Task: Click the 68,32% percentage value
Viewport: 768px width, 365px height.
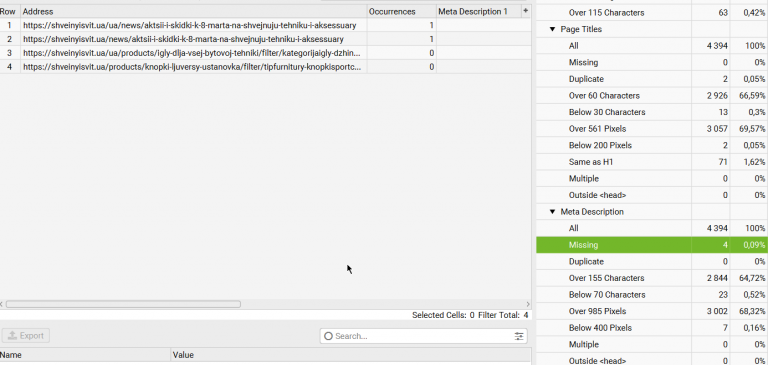Action: pyautogui.click(x=752, y=312)
